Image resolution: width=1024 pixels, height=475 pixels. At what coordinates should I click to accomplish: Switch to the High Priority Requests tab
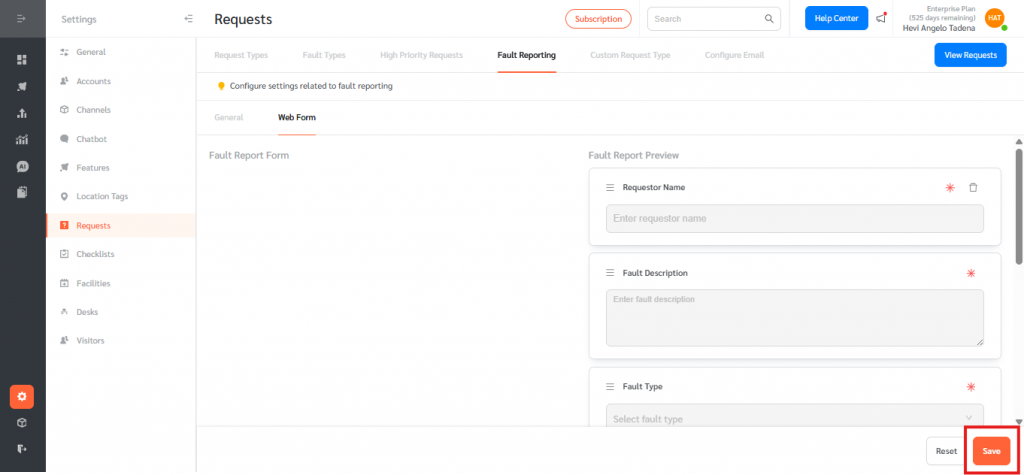click(421, 55)
